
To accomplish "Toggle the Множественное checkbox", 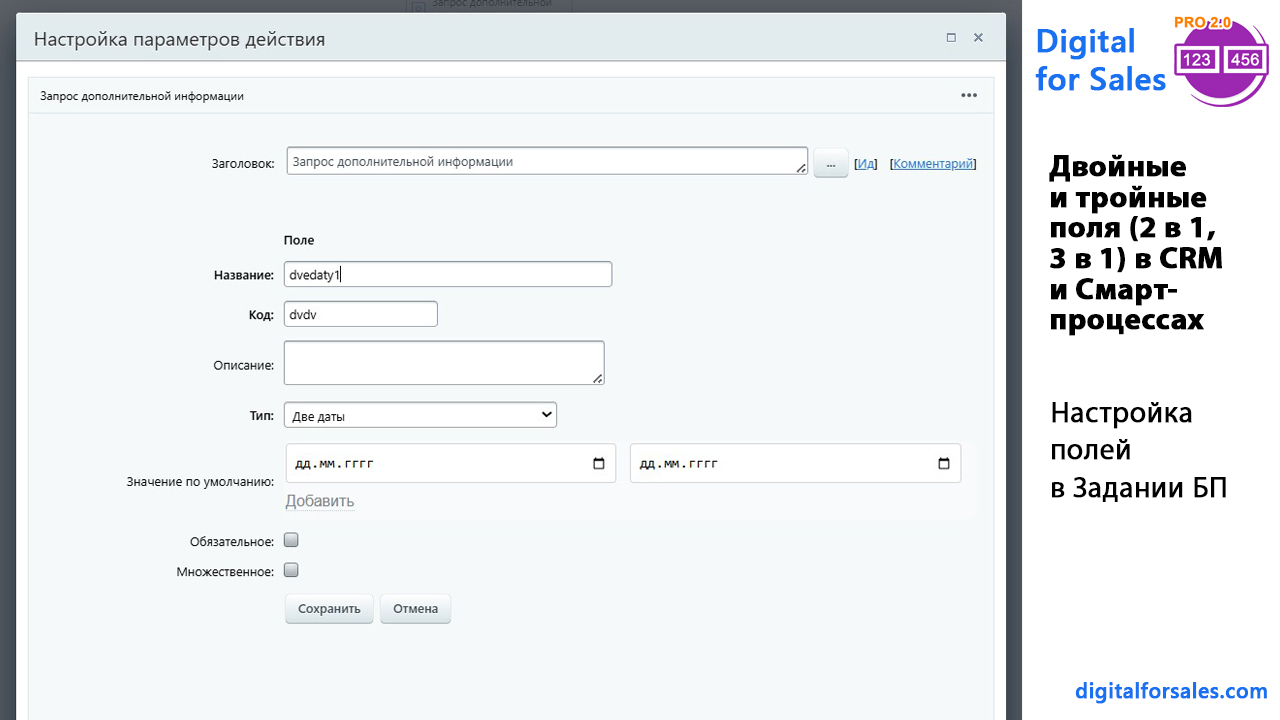I will click(291, 570).
